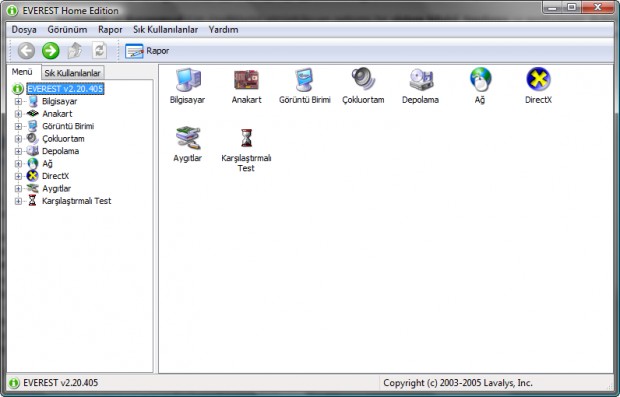Open the Anakart motherboard icon in main pane

246,80
